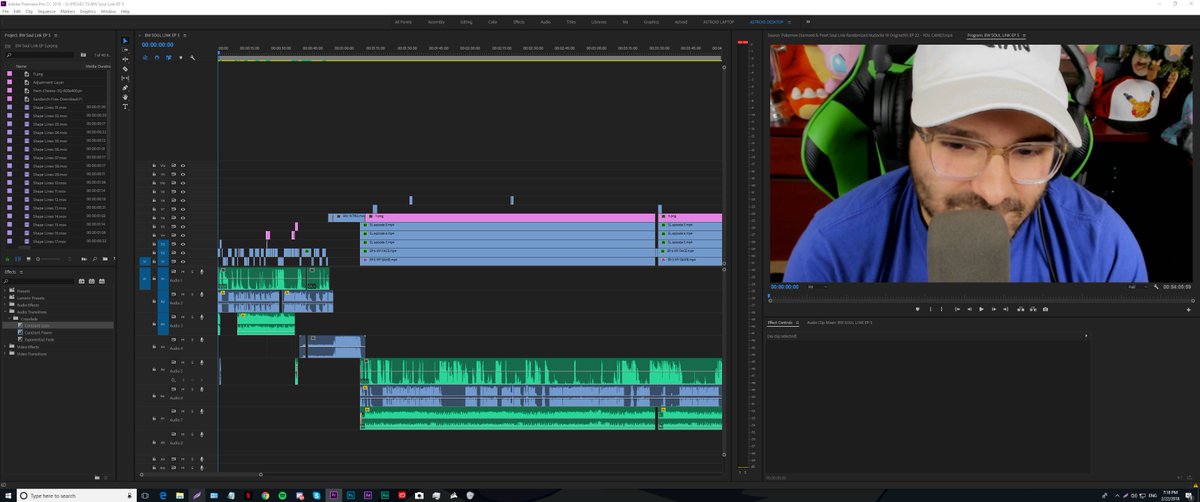Image resolution: width=1200 pixels, height=502 pixels.
Task: Click the insert-as-nest sequence icon
Action: pos(143,57)
